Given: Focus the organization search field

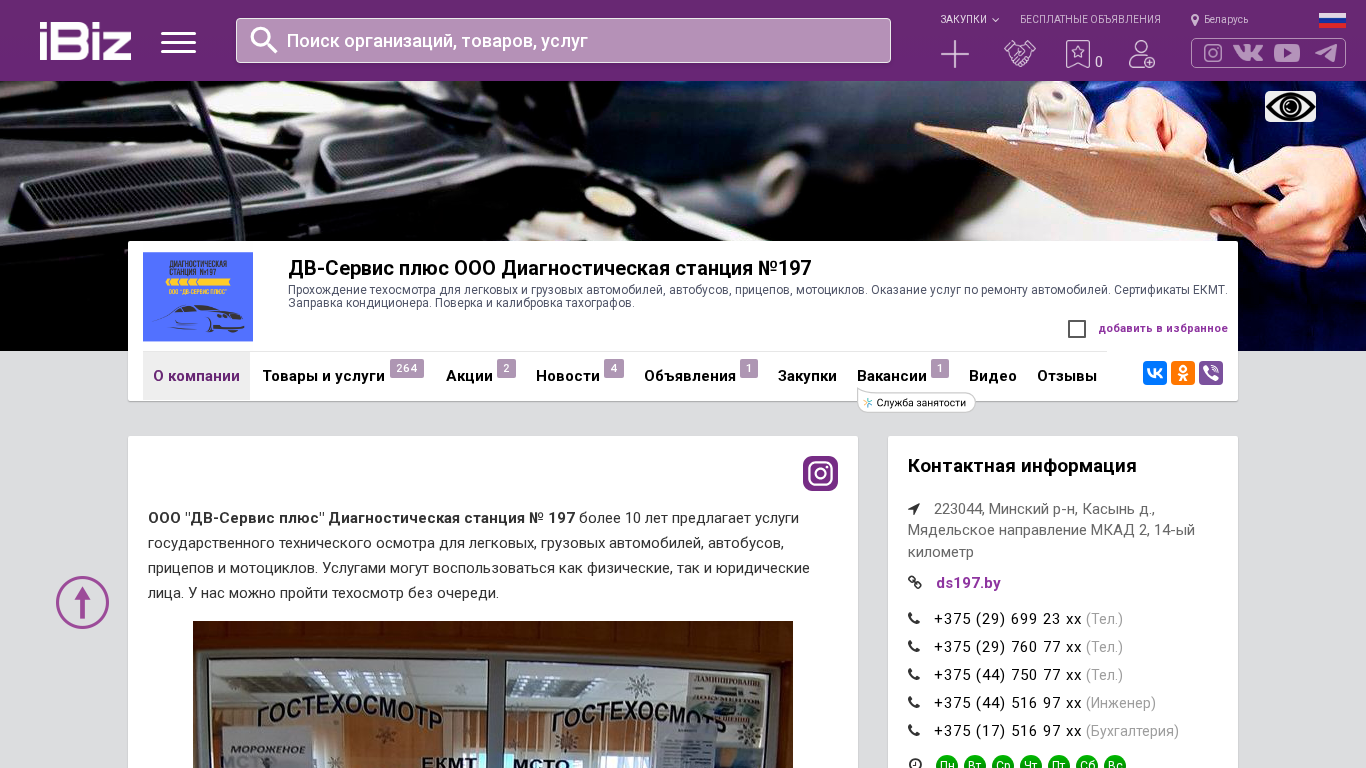Looking at the screenshot, I should (x=563, y=41).
